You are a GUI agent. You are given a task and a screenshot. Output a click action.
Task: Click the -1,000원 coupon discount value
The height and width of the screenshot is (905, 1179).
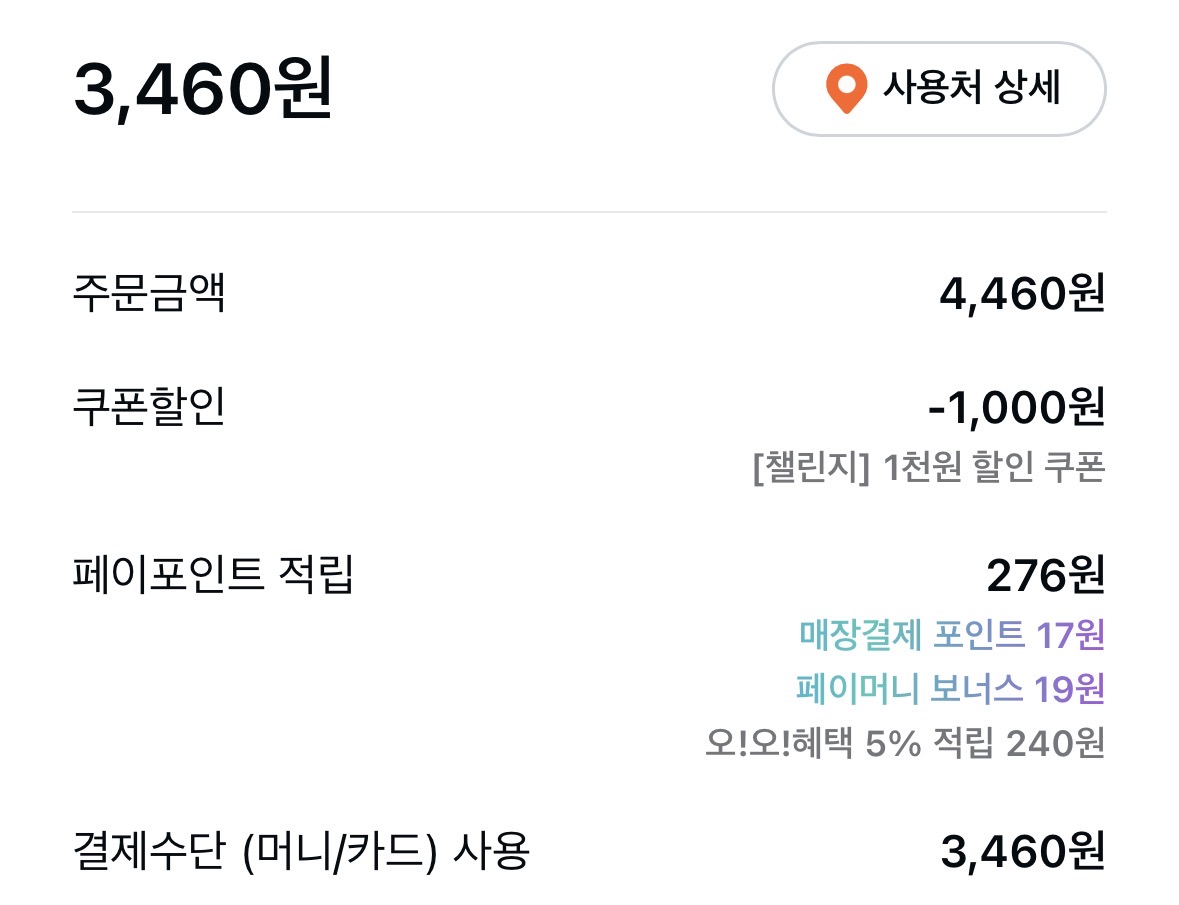coord(1016,408)
